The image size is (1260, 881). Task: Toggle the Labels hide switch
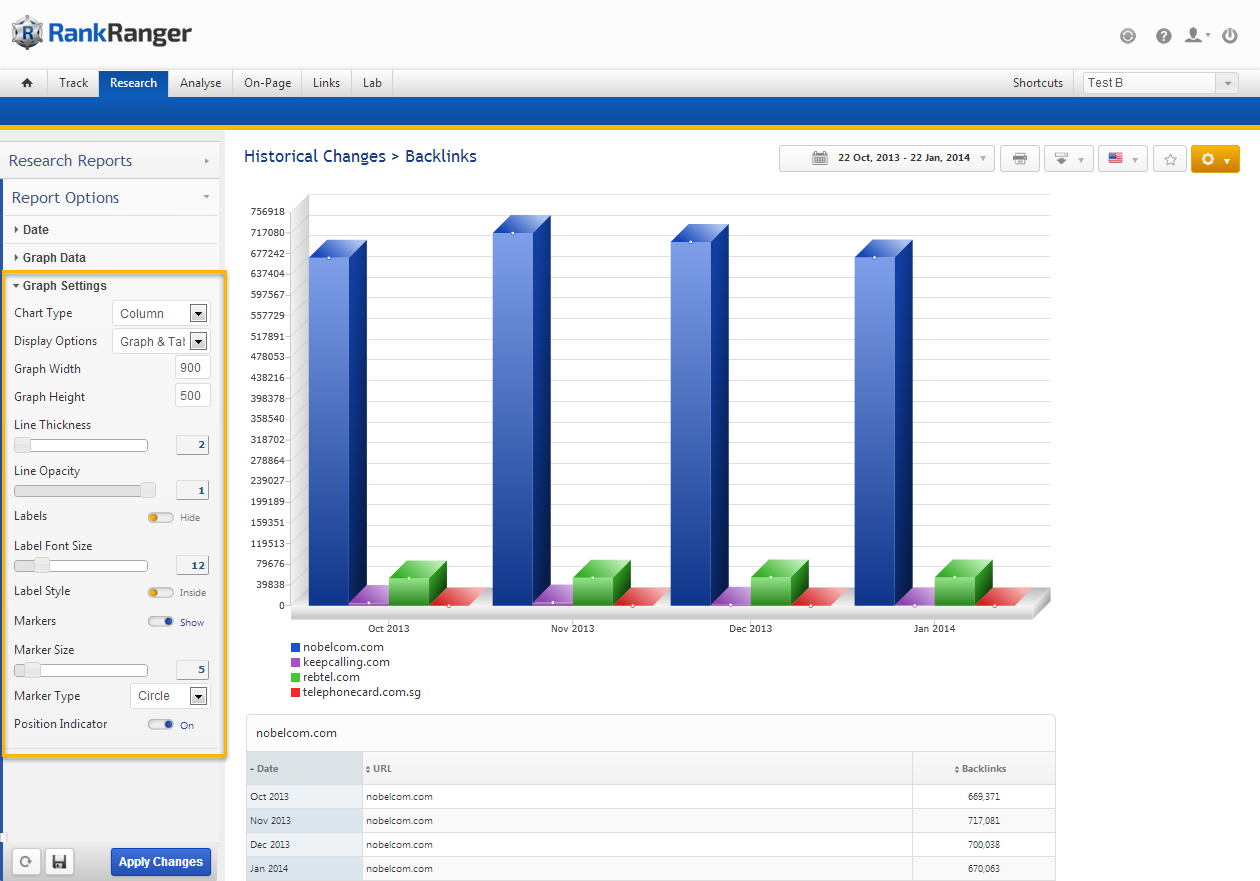point(160,518)
